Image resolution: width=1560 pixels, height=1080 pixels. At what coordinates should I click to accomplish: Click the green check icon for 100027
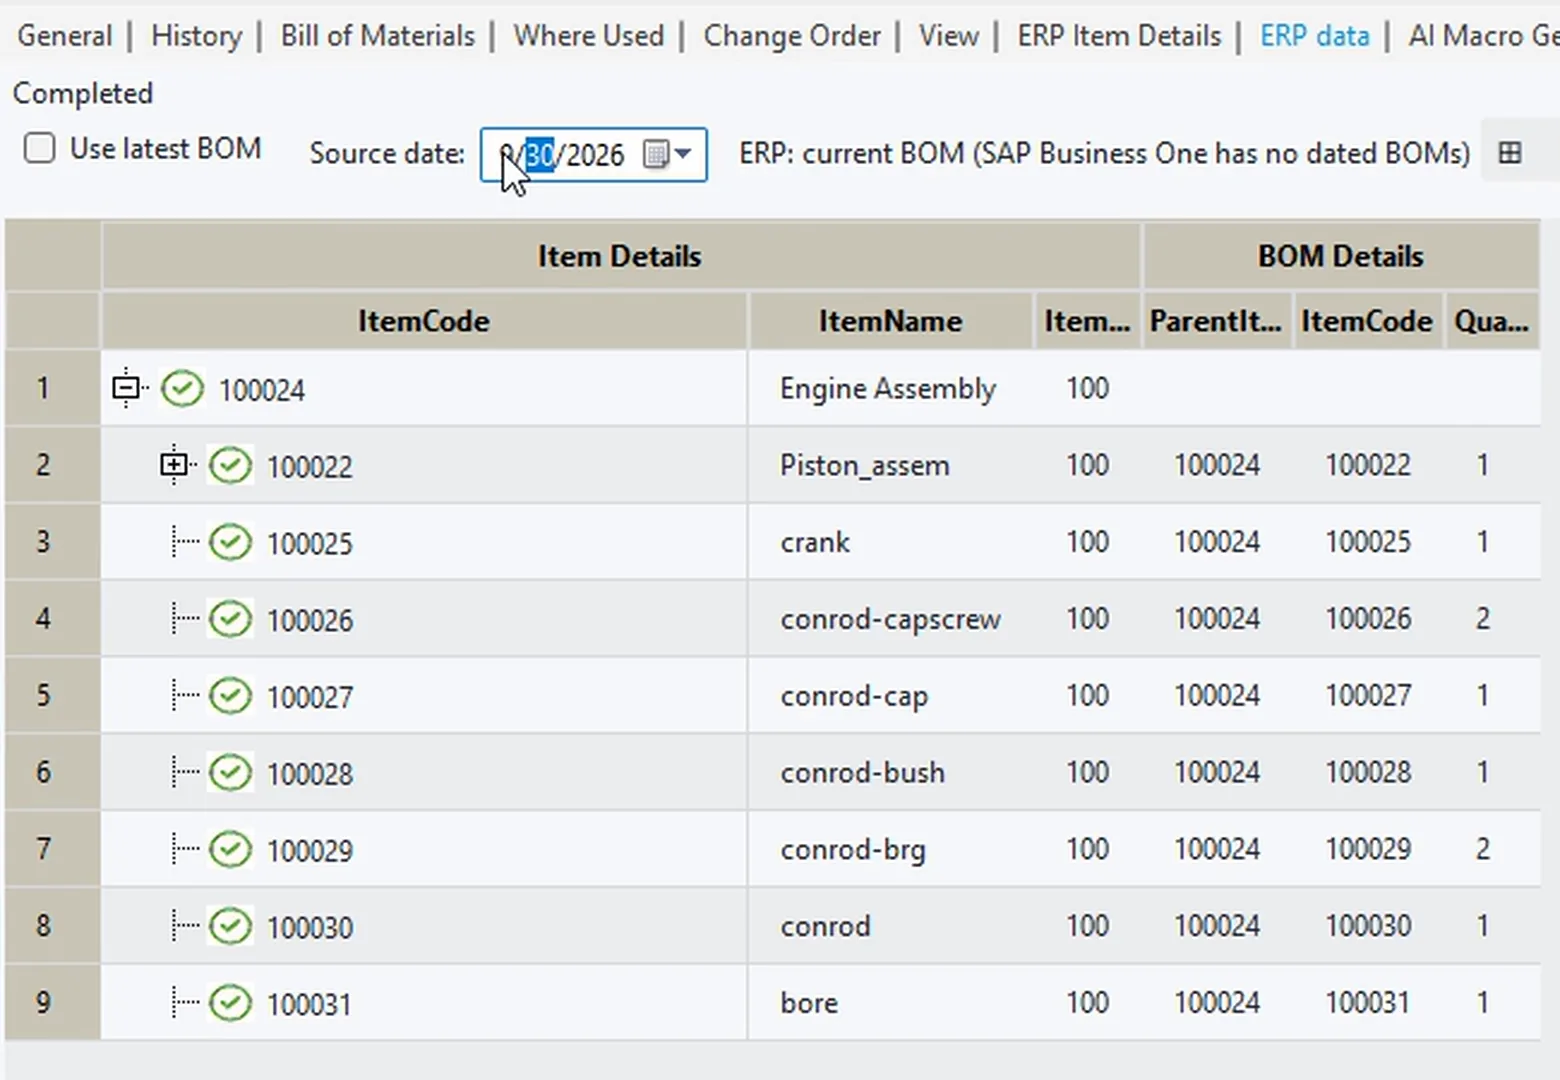tap(230, 696)
